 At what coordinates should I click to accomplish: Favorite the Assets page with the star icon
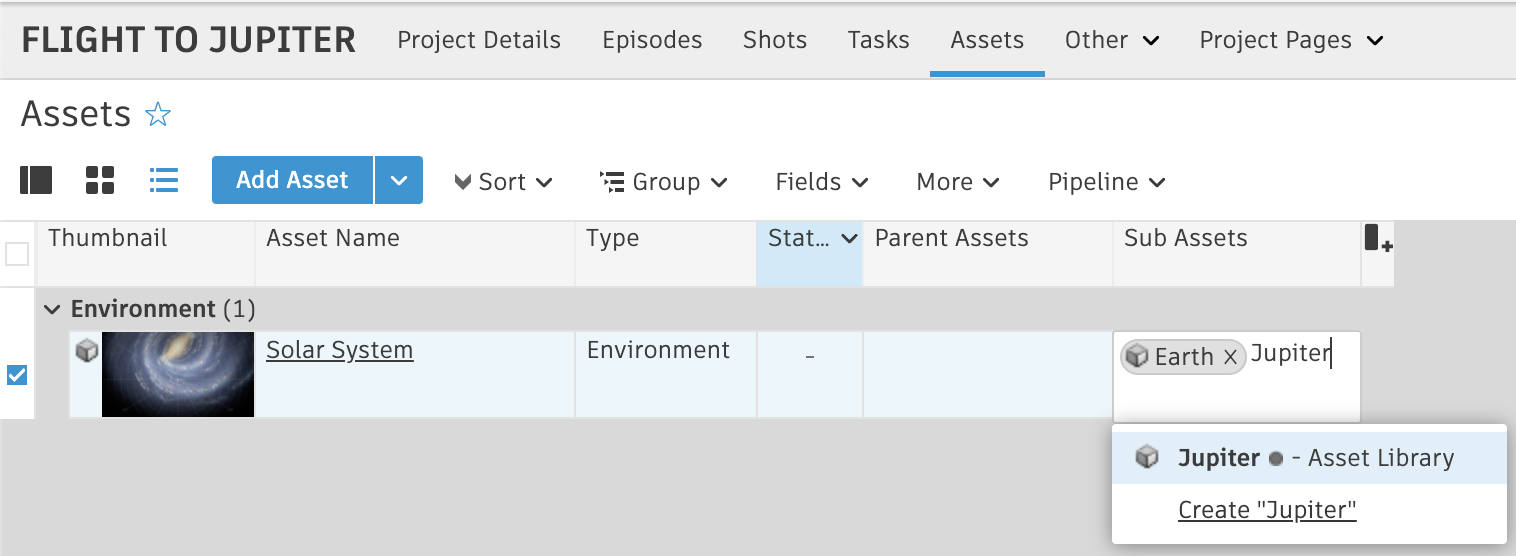158,115
